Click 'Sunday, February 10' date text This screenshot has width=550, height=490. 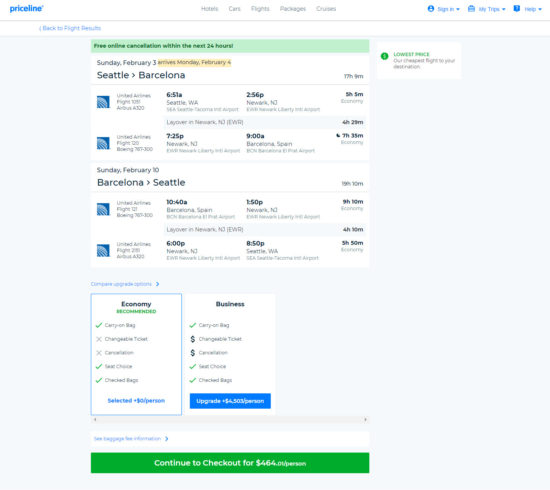click(x=128, y=170)
